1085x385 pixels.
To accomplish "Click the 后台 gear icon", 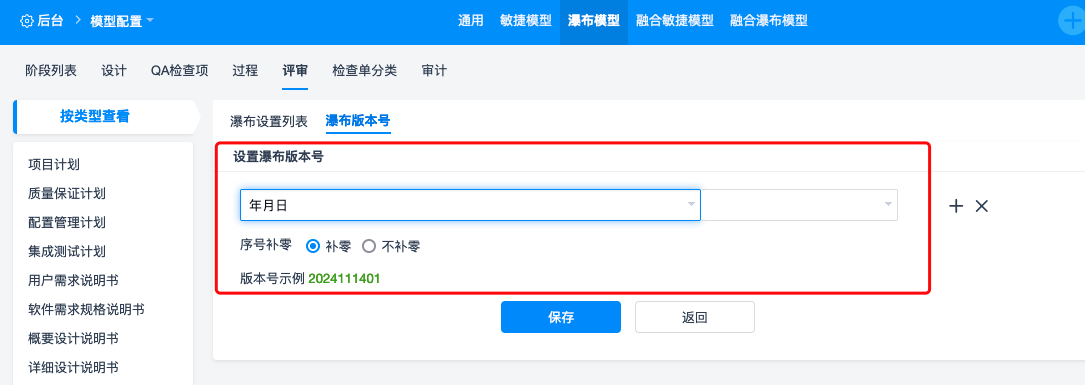I will tap(27, 21).
